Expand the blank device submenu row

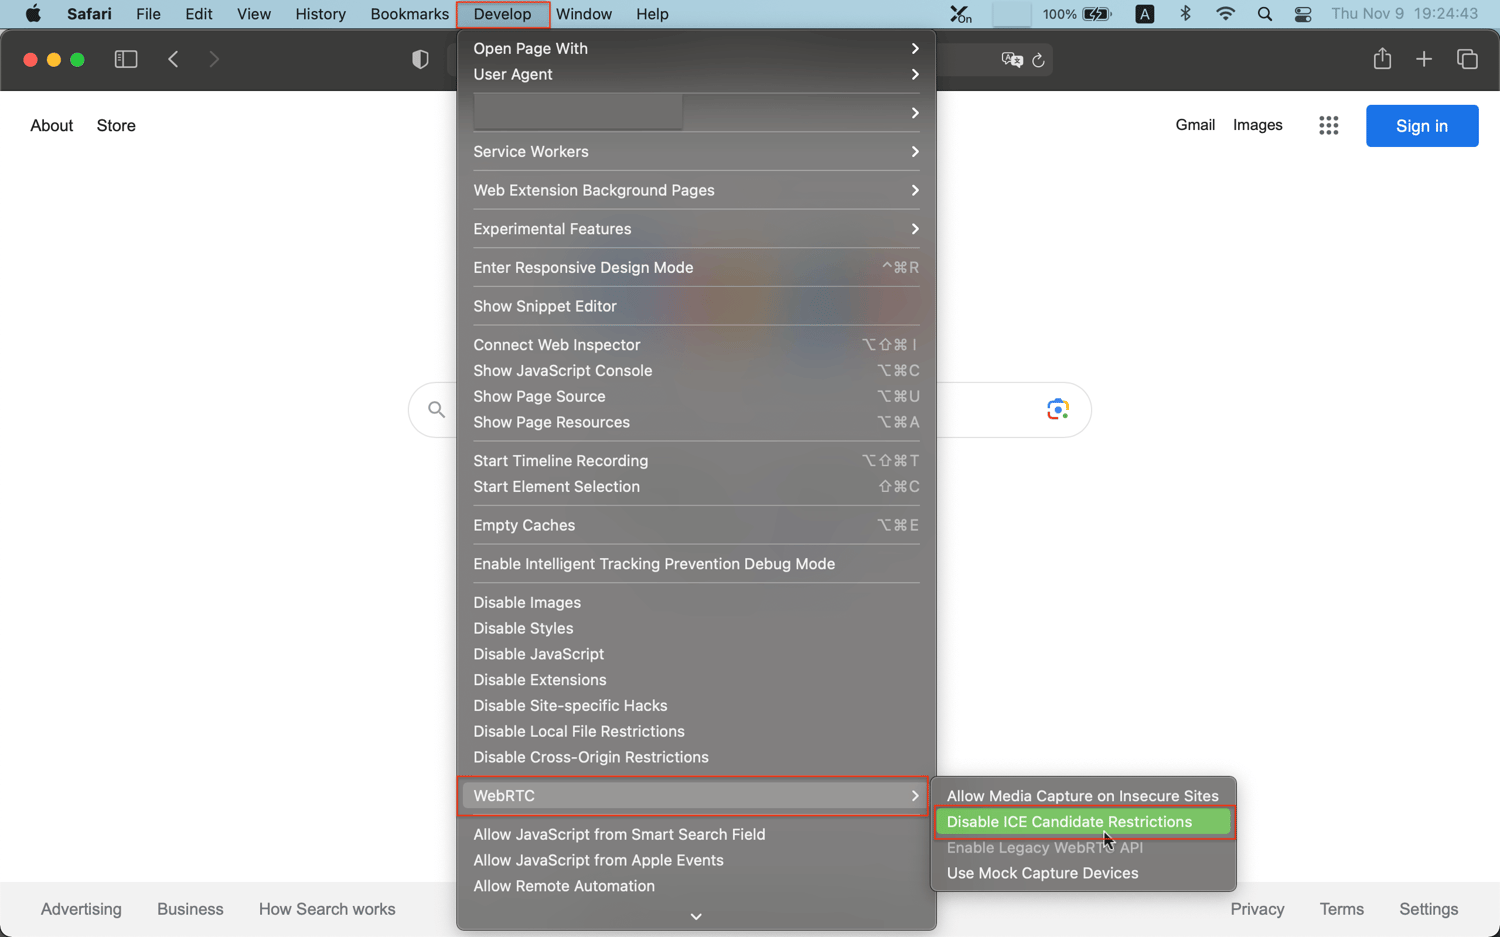coord(696,113)
